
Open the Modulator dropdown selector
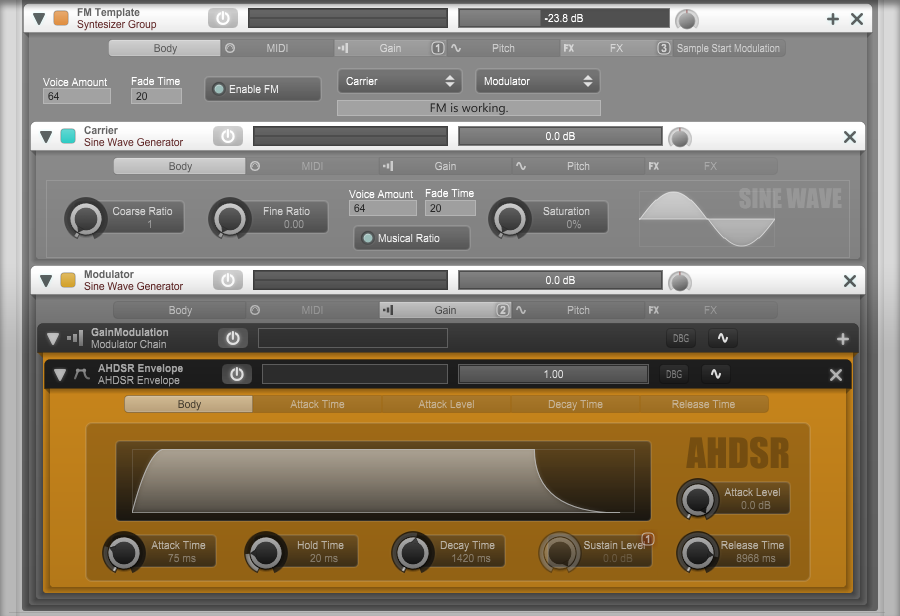tap(538, 81)
